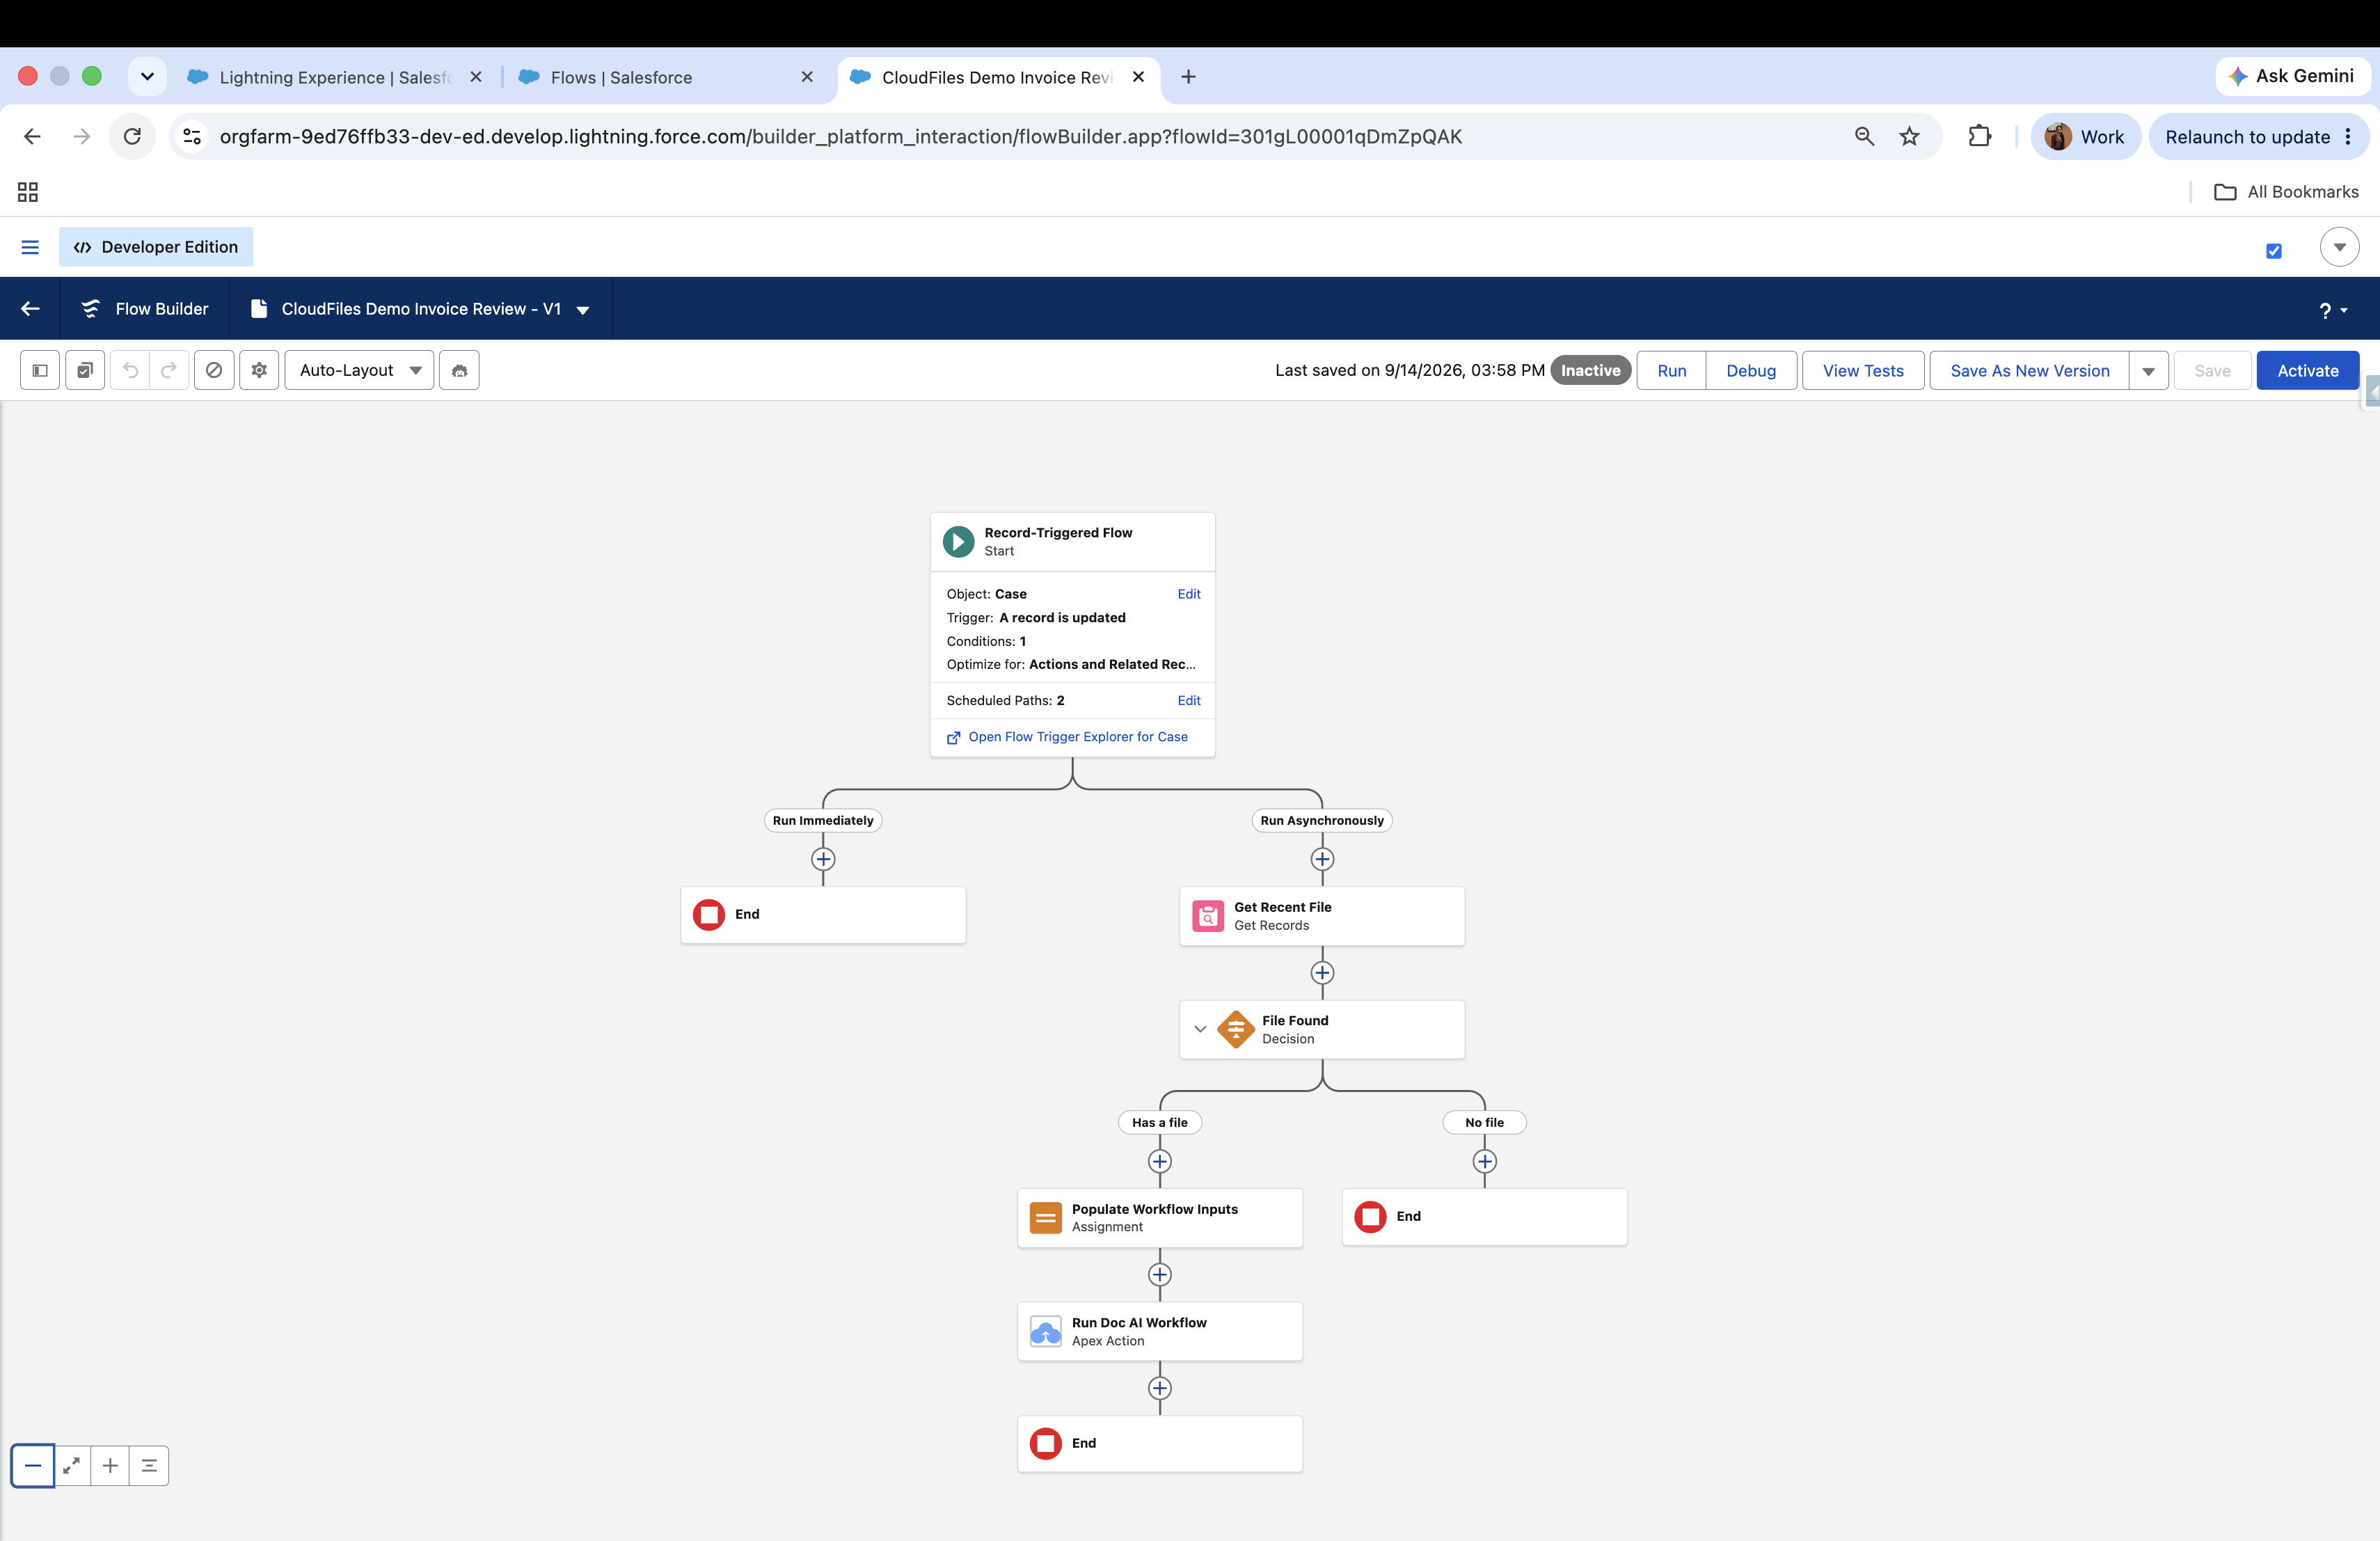Open flow settings gear icon
This screenshot has width=2380, height=1541.
259,370
